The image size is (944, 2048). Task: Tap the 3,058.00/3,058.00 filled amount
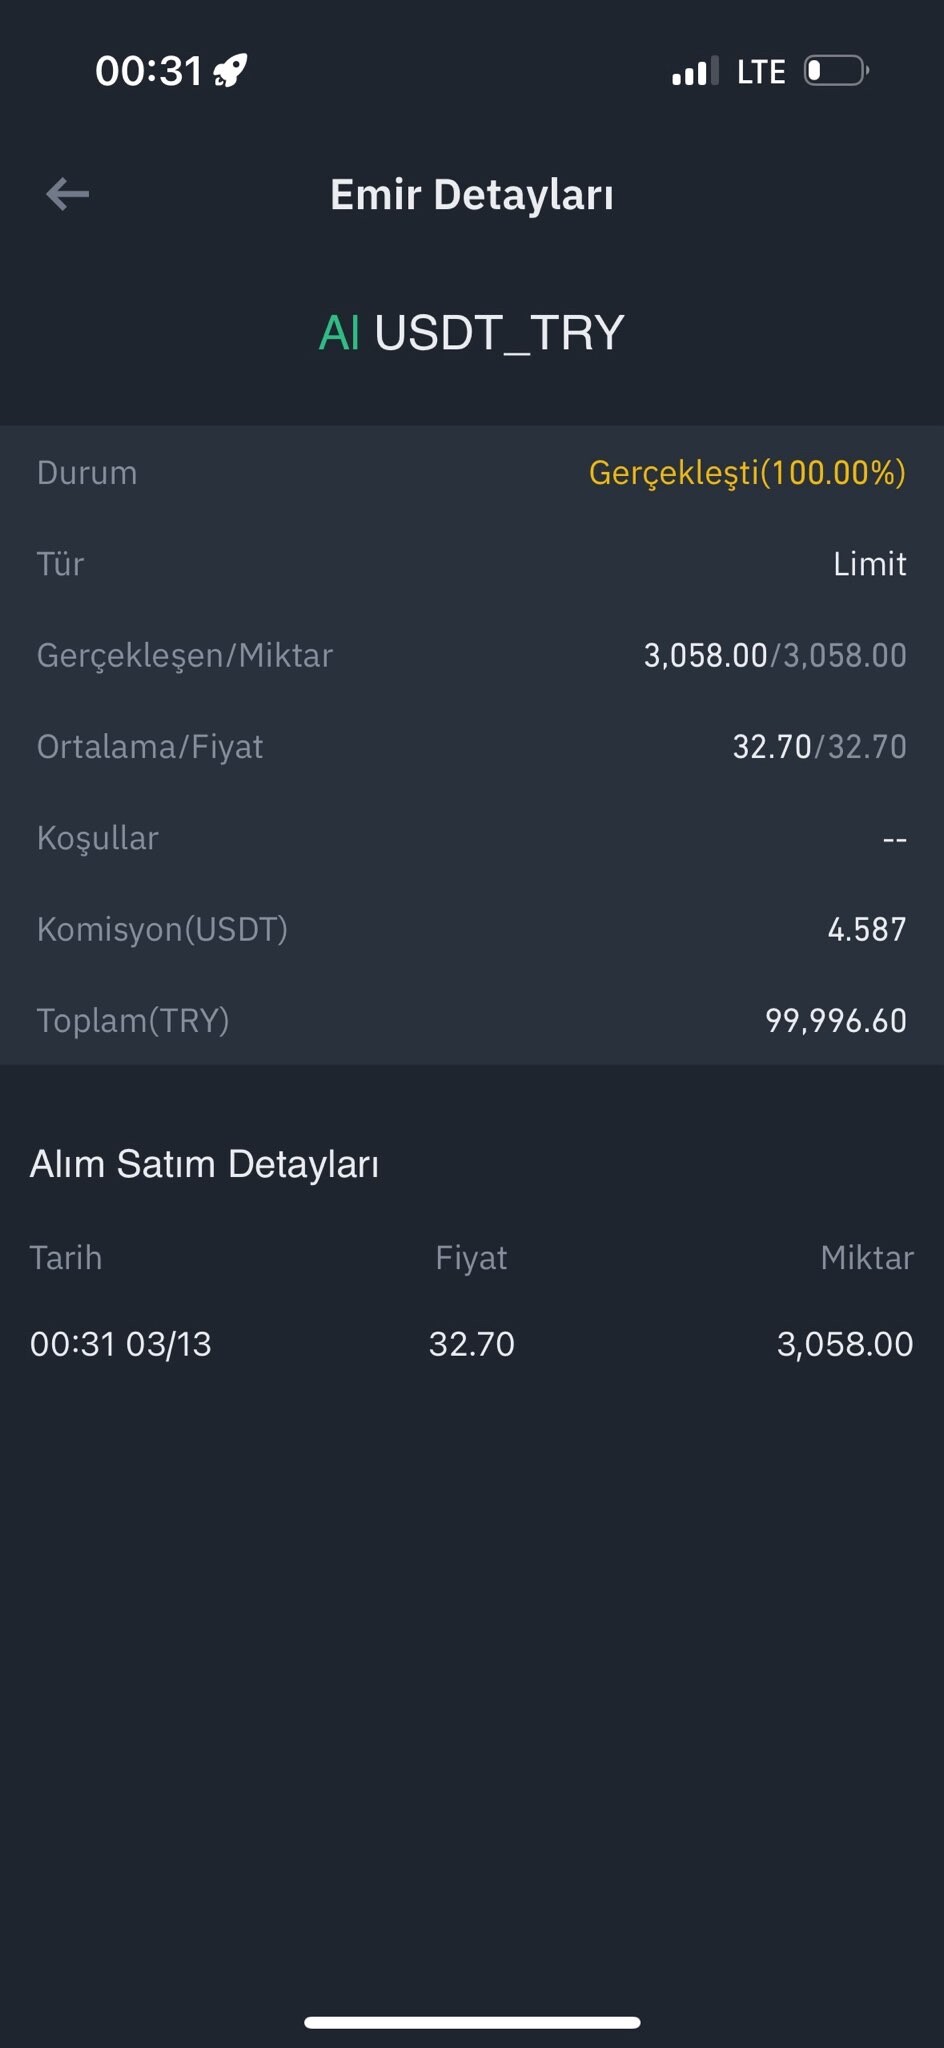tap(775, 656)
